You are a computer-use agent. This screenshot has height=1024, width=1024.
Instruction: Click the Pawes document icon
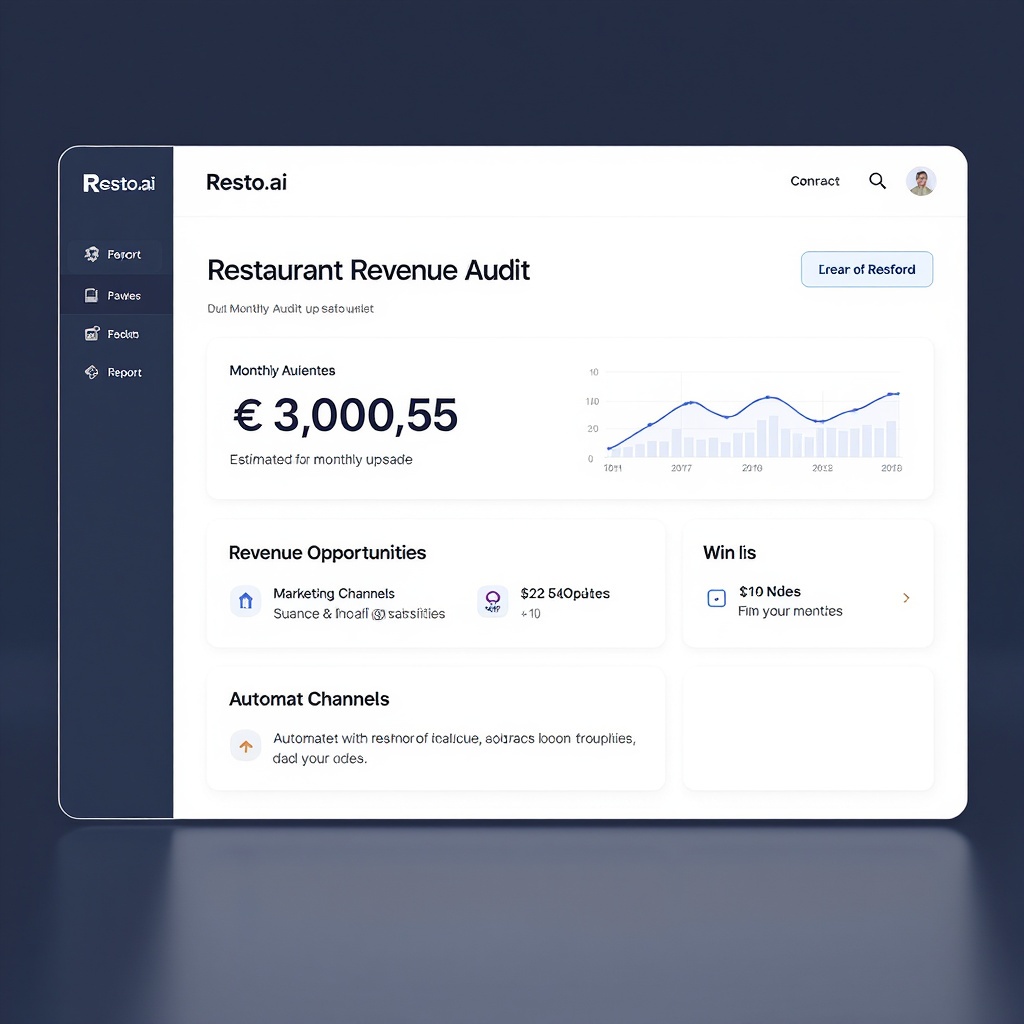click(x=91, y=295)
